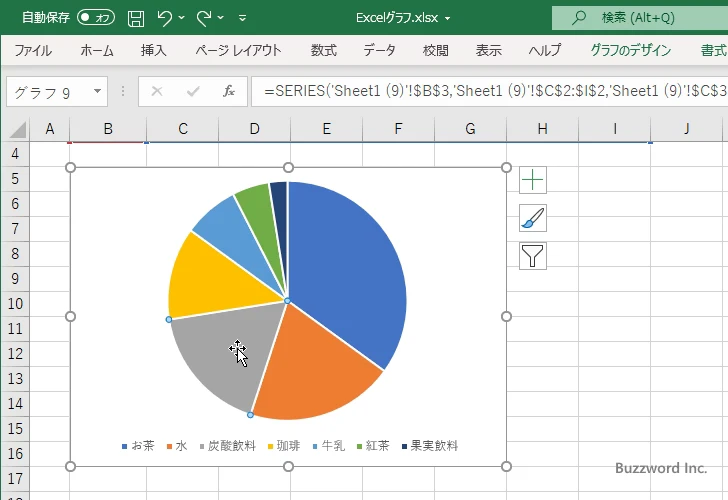Open the Name Box dropdown arrow
The image size is (728, 500).
(x=97, y=91)
